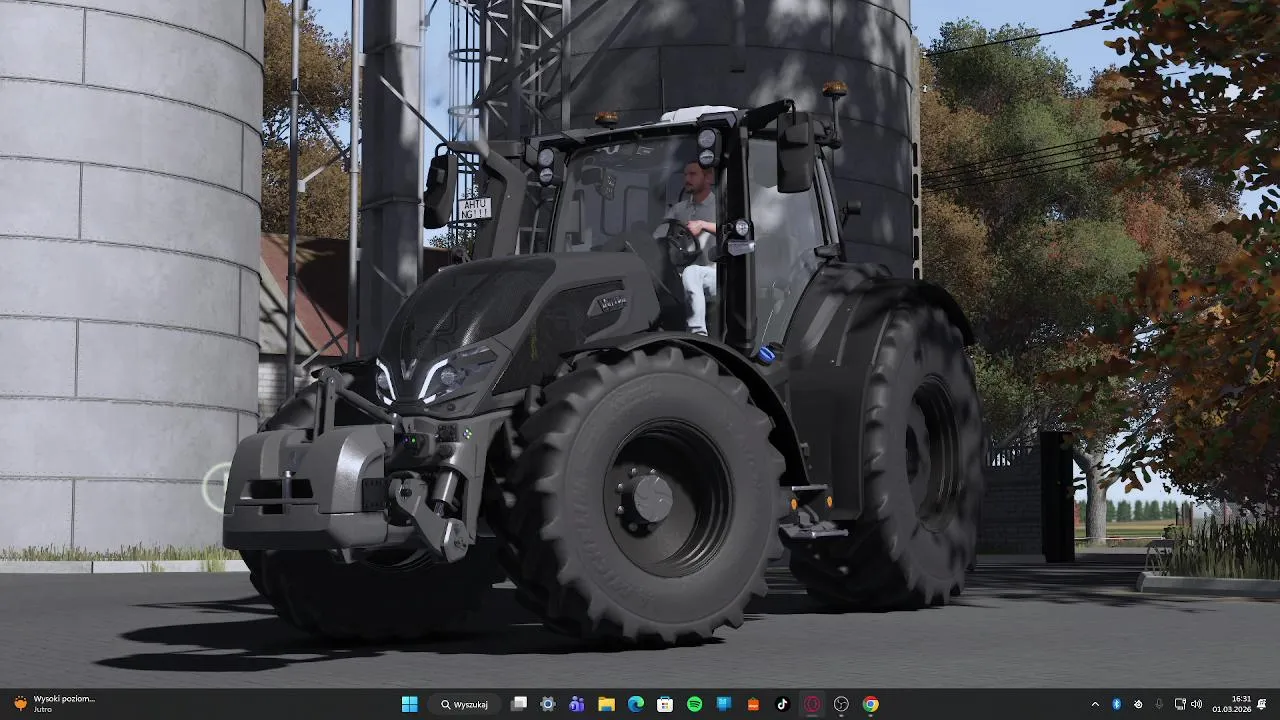Open the Wysoki poziom weather widget

coord(52,704)
